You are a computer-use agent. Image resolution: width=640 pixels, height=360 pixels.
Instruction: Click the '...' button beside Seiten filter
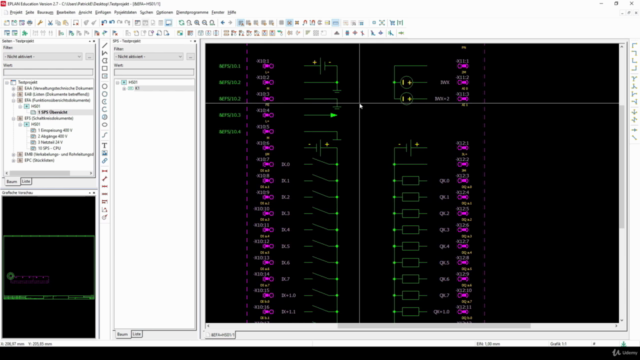point(89,57)
